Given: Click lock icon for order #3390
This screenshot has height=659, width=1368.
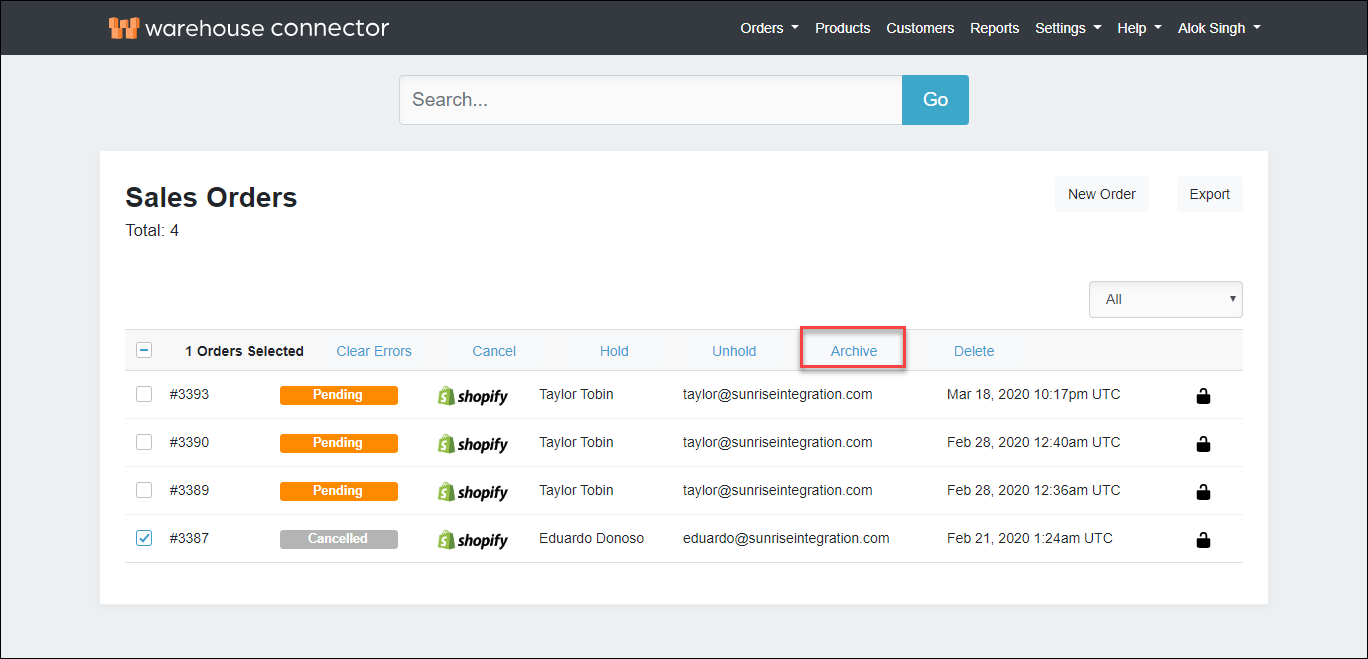Looking at the screenshot, I should point(1203,443).
